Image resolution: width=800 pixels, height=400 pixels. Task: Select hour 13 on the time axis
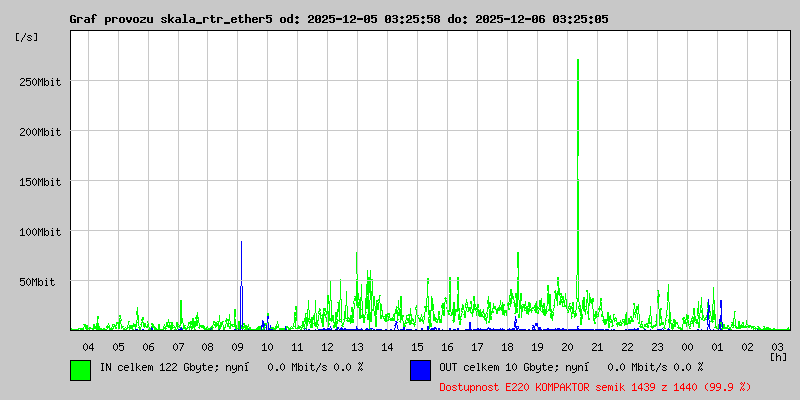click(357, 346)
